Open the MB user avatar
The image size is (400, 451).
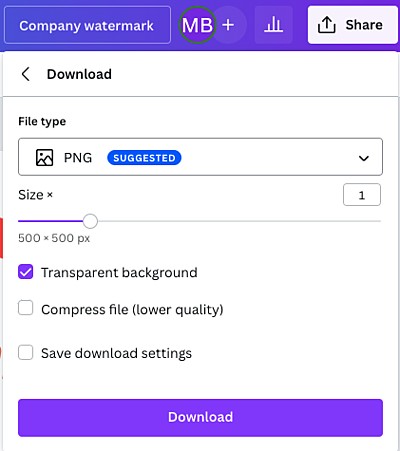point(197,25)
